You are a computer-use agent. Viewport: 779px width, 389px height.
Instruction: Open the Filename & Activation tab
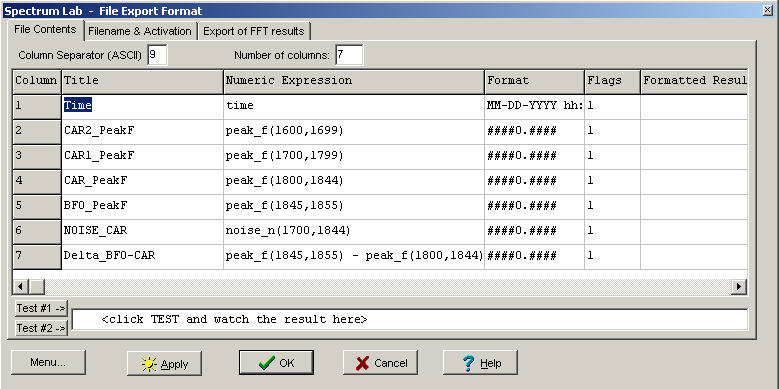pos(140,31)
